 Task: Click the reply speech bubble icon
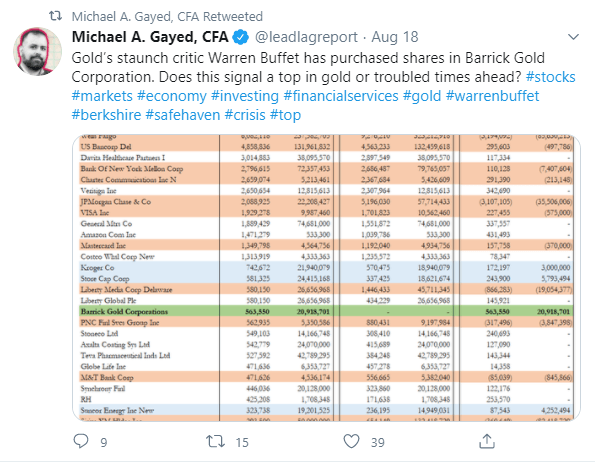[x=81, y=441]
